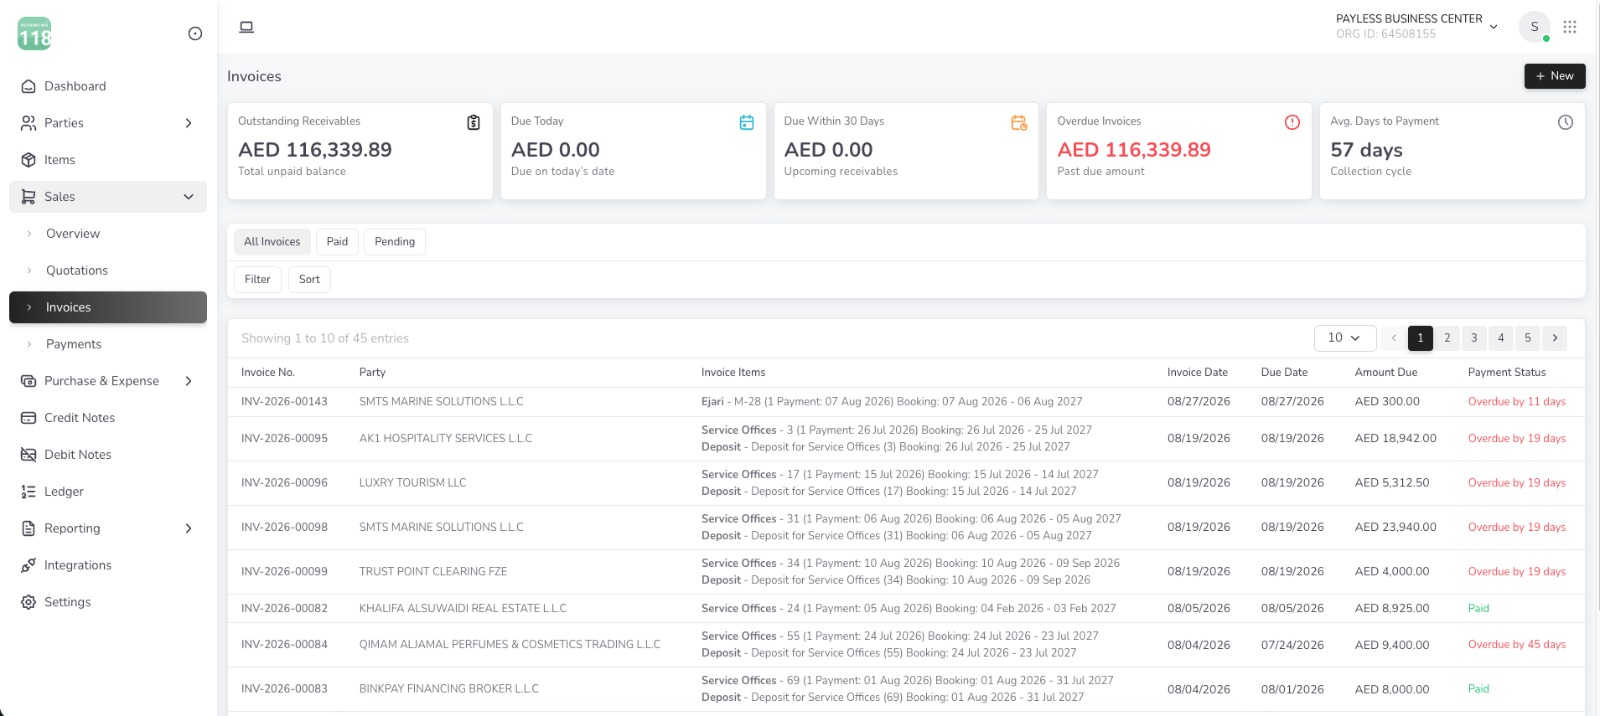
Task: Click the laptop screen icon in the header
Action: pos(246,27)
